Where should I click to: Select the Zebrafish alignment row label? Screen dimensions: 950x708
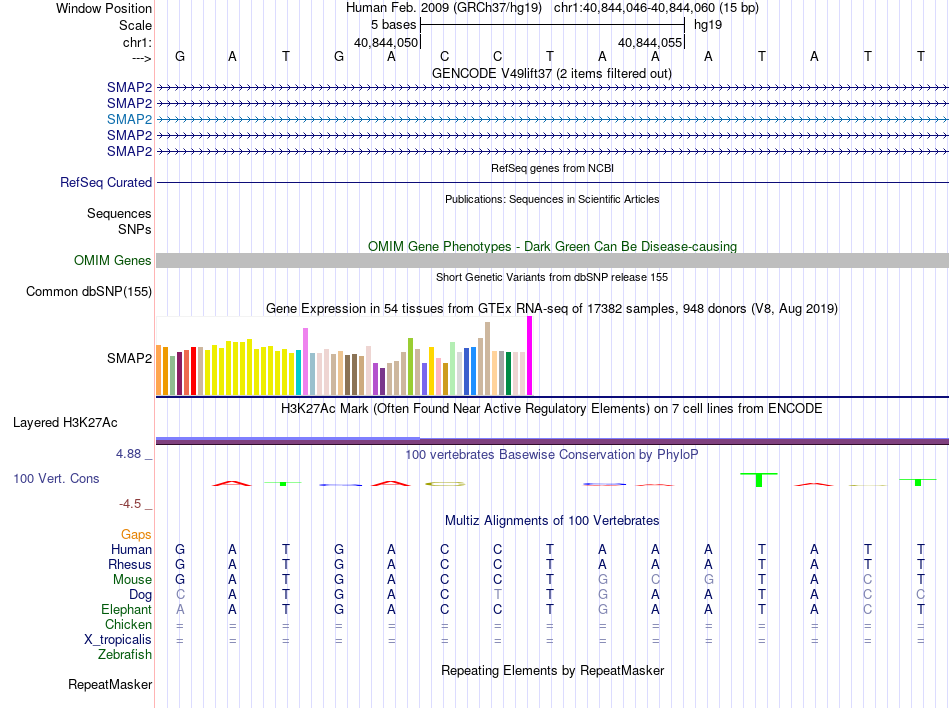point(125,655)
